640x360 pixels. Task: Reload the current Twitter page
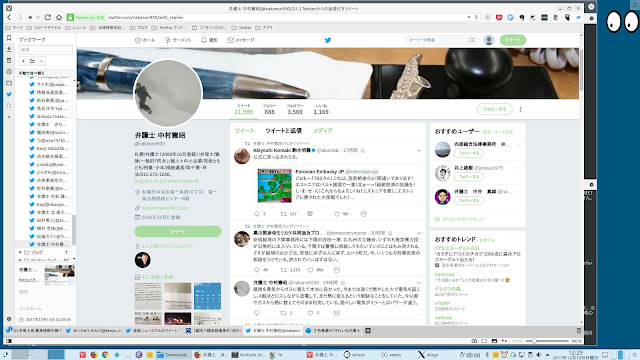48,18
